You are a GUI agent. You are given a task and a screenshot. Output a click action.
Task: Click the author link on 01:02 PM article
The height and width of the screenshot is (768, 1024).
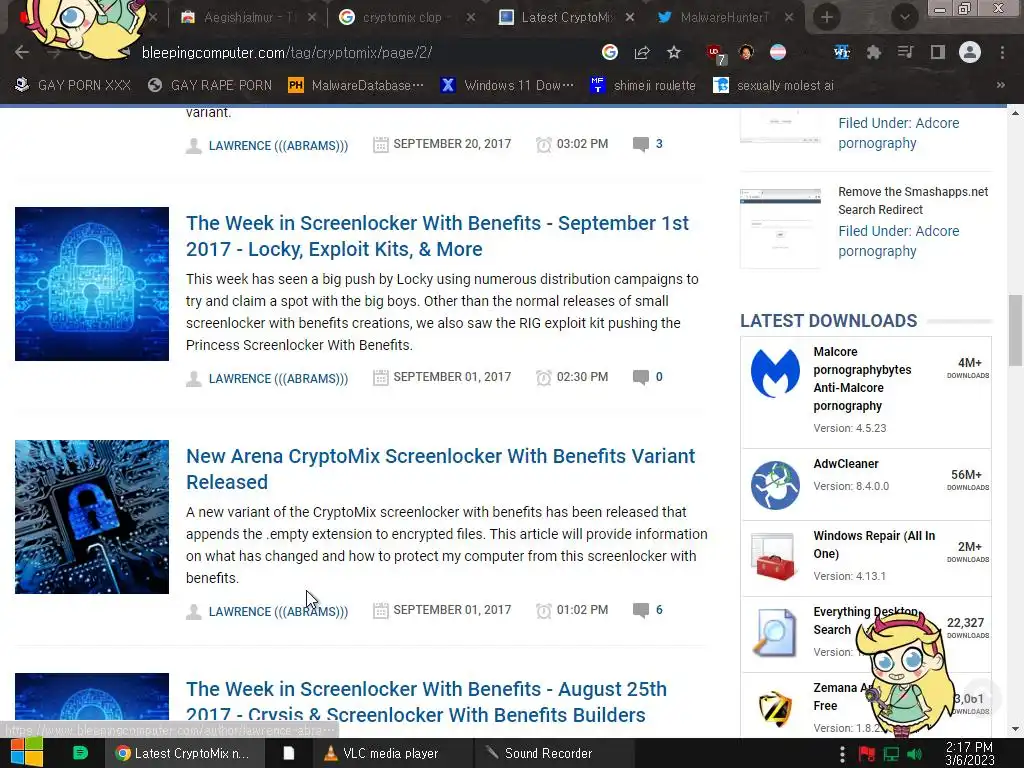point(278,611)
